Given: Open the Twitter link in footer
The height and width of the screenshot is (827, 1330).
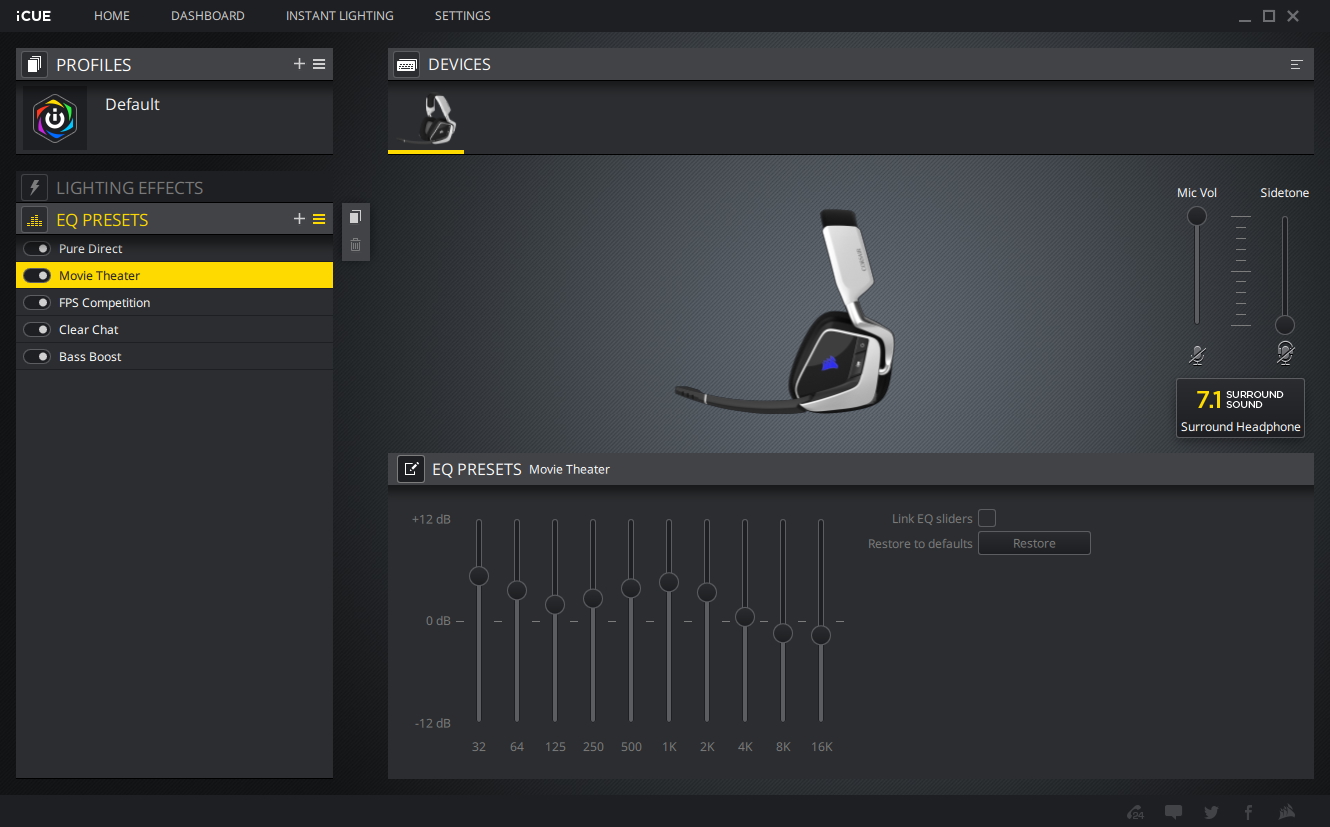Looking at the screenshot, I should tap(1211, 812).
